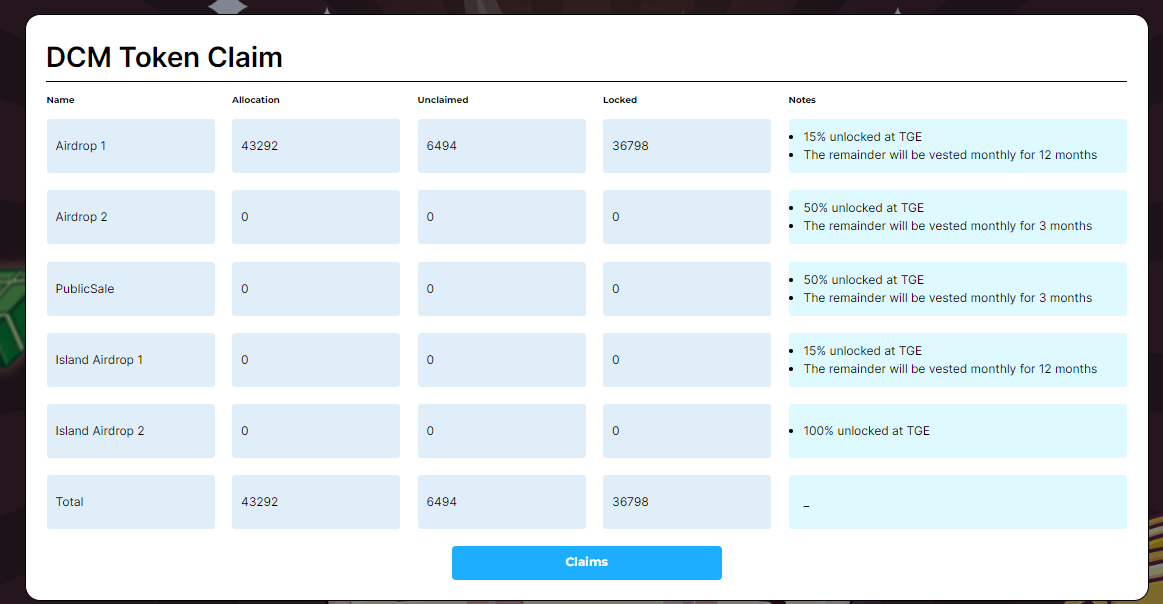Click the blue Claims button
The height and width of the screenshot is (604, 1163).
click(x=587, y=562)
